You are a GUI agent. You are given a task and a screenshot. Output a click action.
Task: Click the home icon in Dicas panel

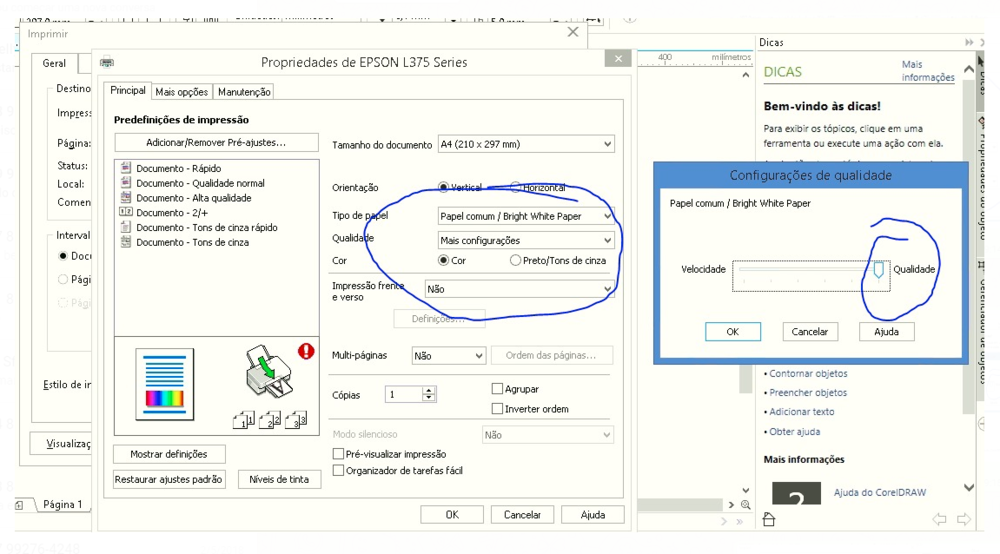click(768, 520)
